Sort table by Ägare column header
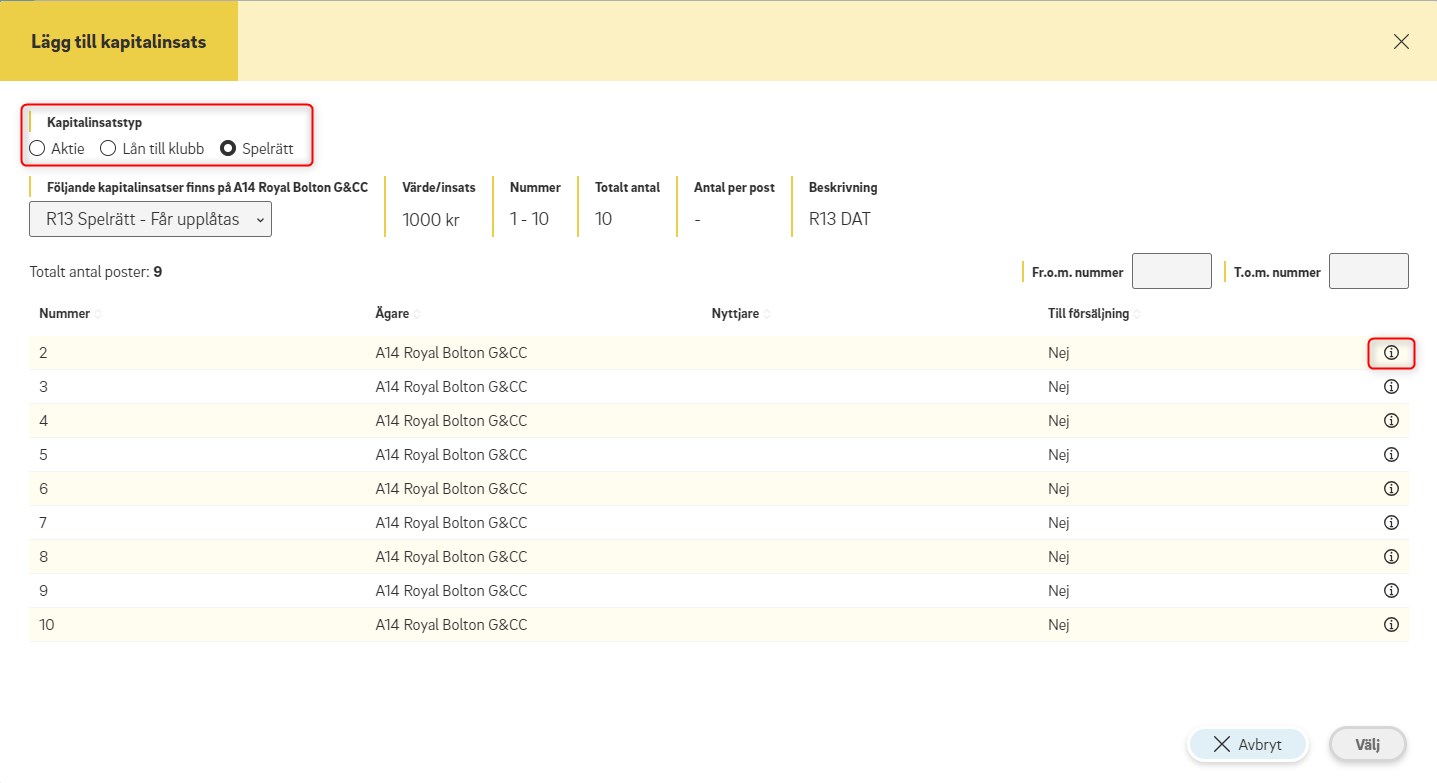The width and height of the screenshot is (1437, 783). click(x=392, y=314)
